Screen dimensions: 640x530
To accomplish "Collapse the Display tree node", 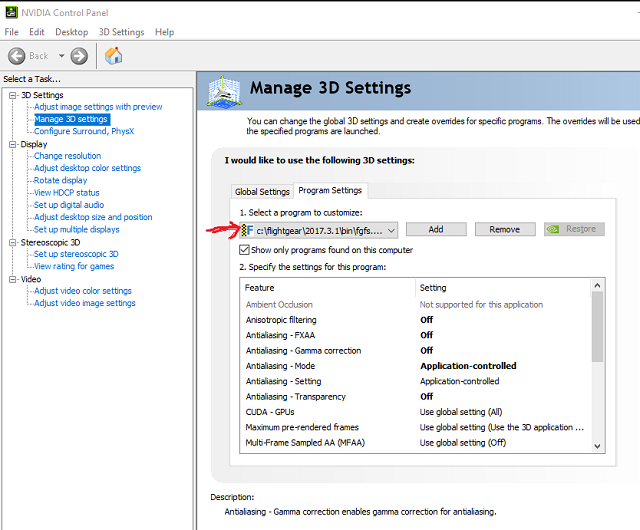I will pos(11,144).
